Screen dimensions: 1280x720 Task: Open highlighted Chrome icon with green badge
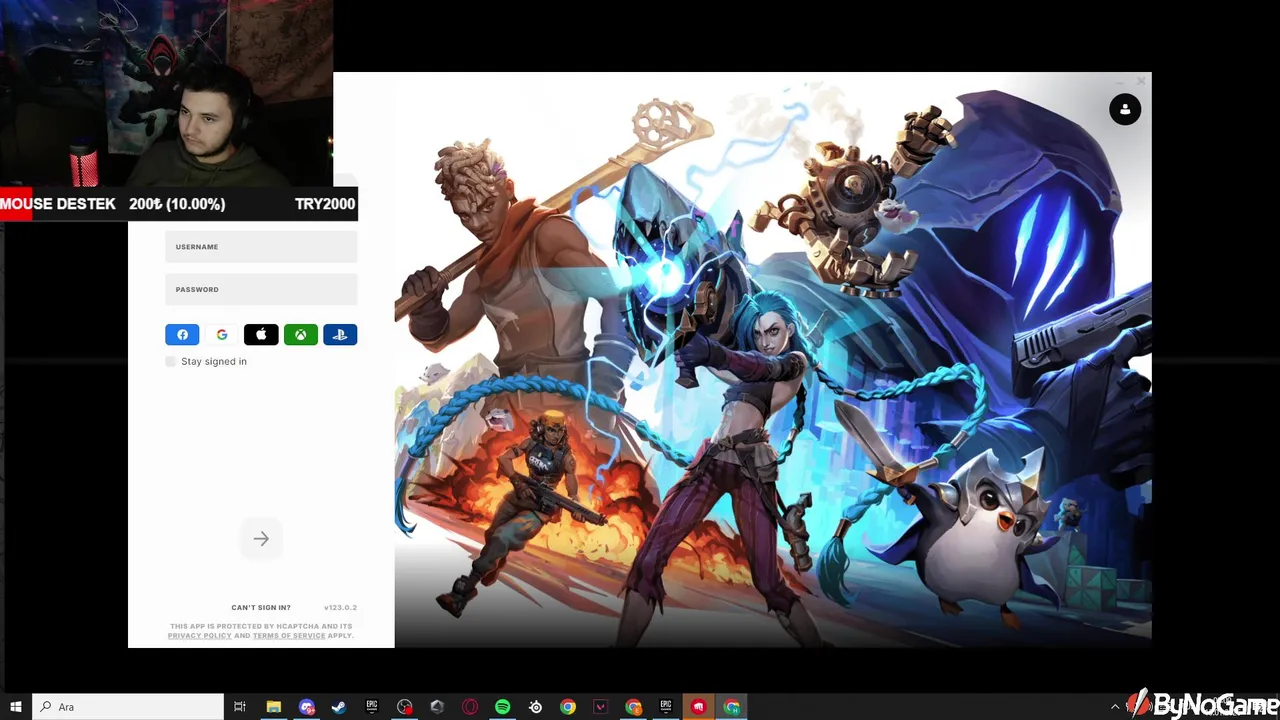click(x=732, y=707)
